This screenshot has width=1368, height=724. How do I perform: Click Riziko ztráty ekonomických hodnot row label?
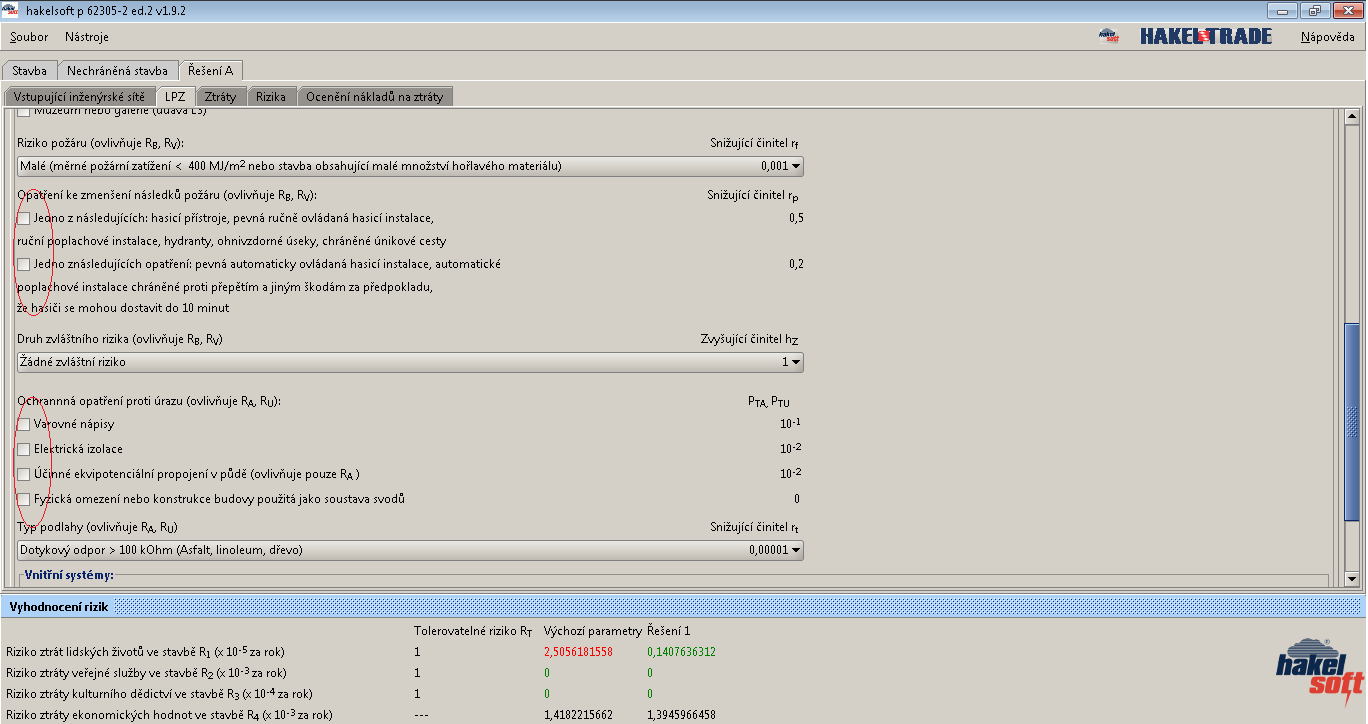pyautogui.click(x=169, y=715)
